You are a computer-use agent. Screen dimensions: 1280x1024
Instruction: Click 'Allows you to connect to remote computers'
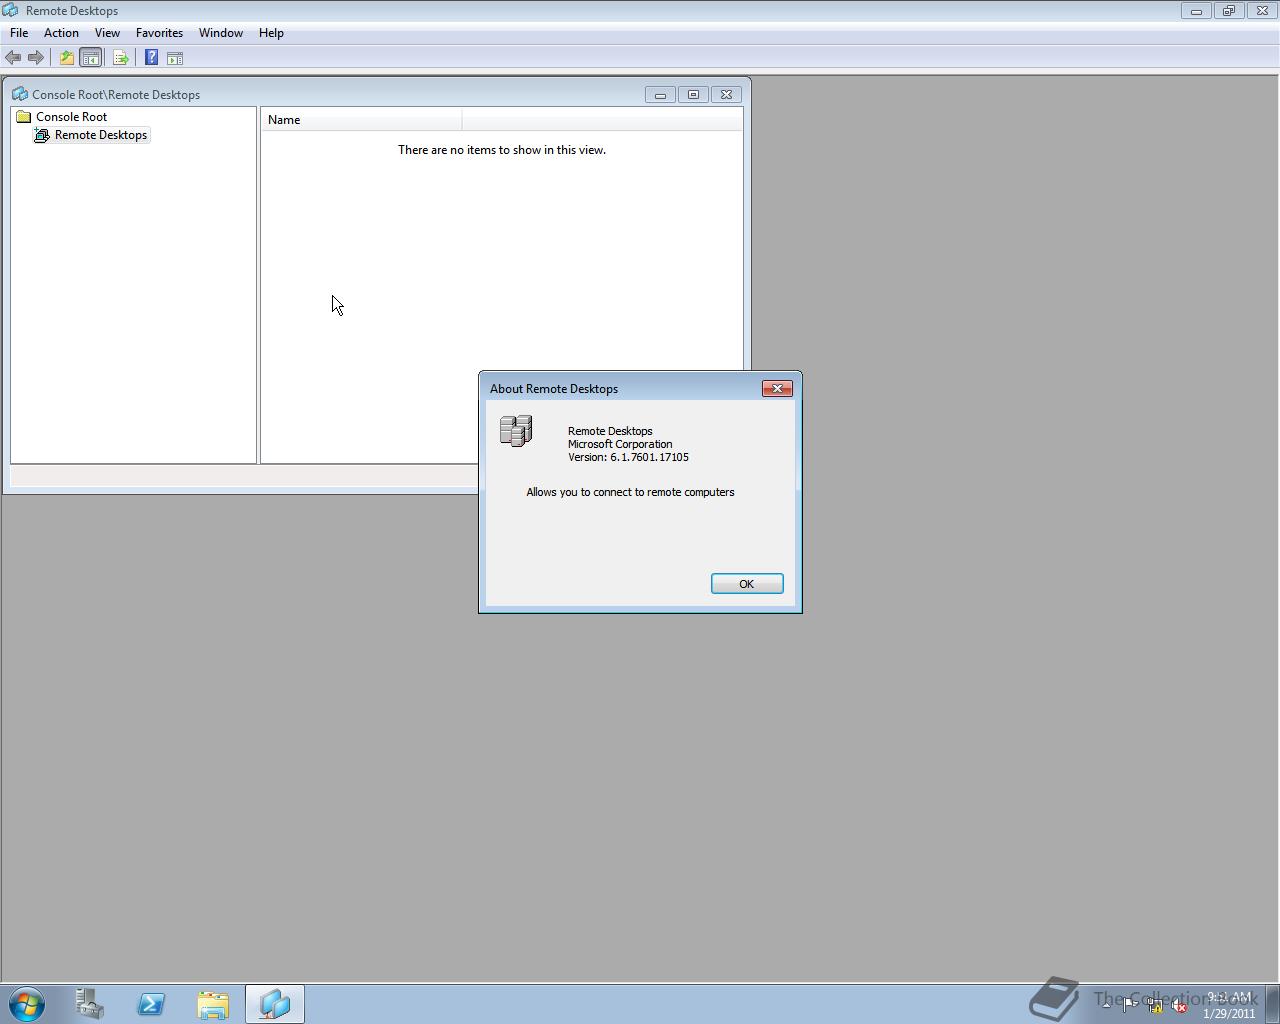click(x=630, y=492)
